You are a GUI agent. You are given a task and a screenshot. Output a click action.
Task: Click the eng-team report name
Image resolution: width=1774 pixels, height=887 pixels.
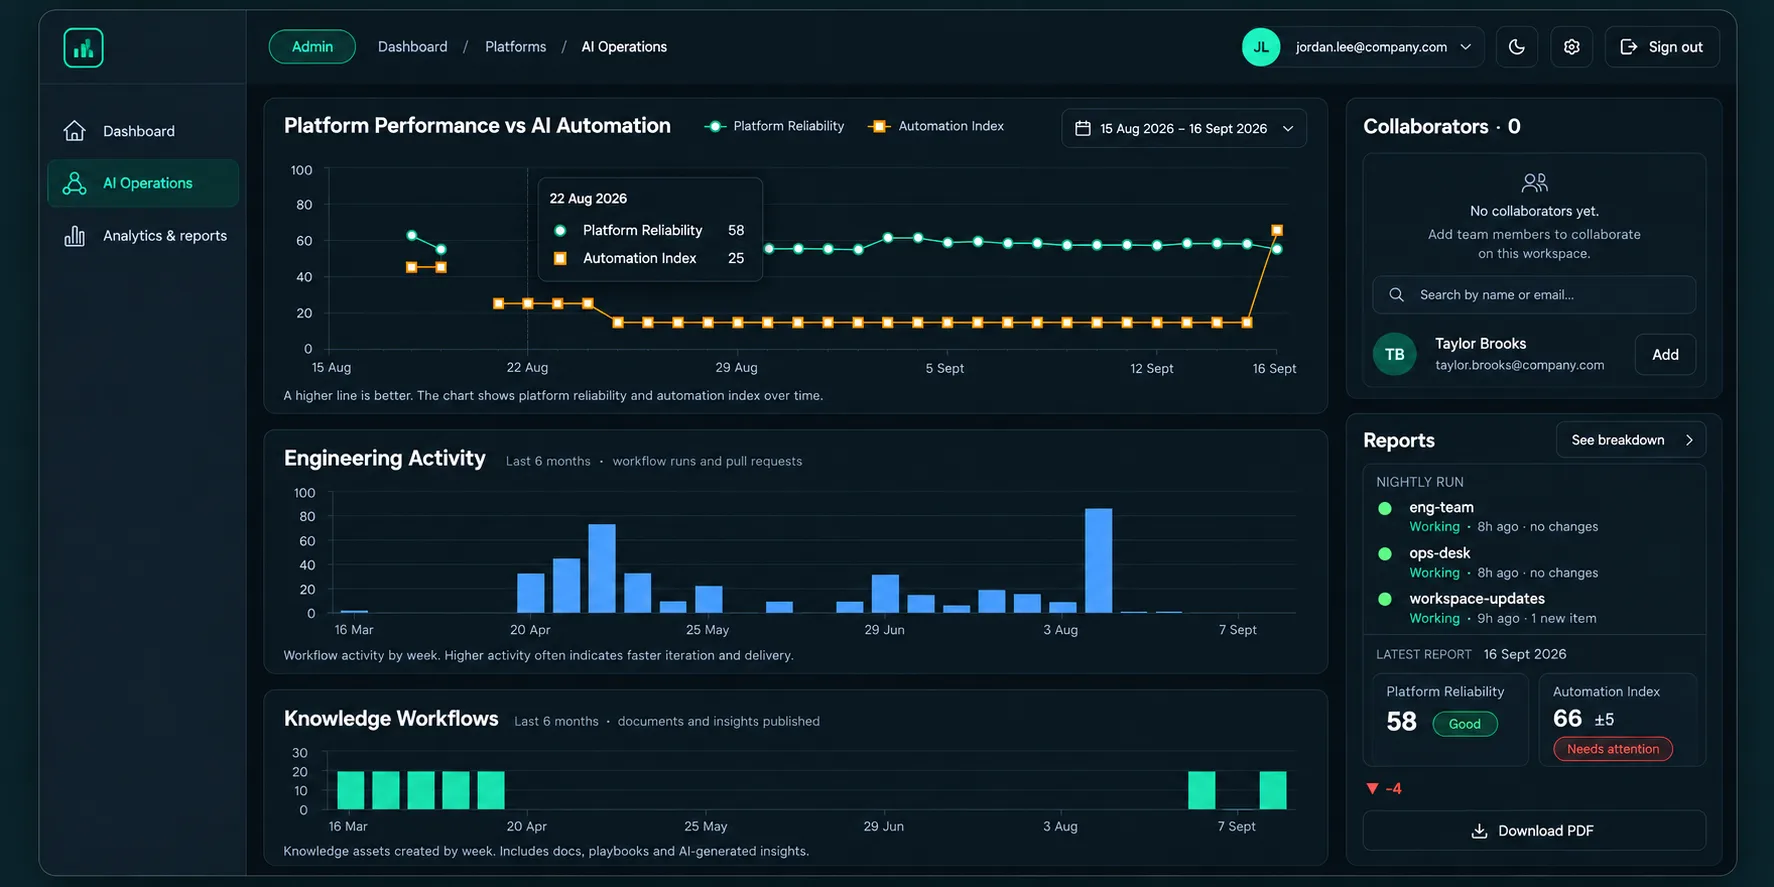1441,508
